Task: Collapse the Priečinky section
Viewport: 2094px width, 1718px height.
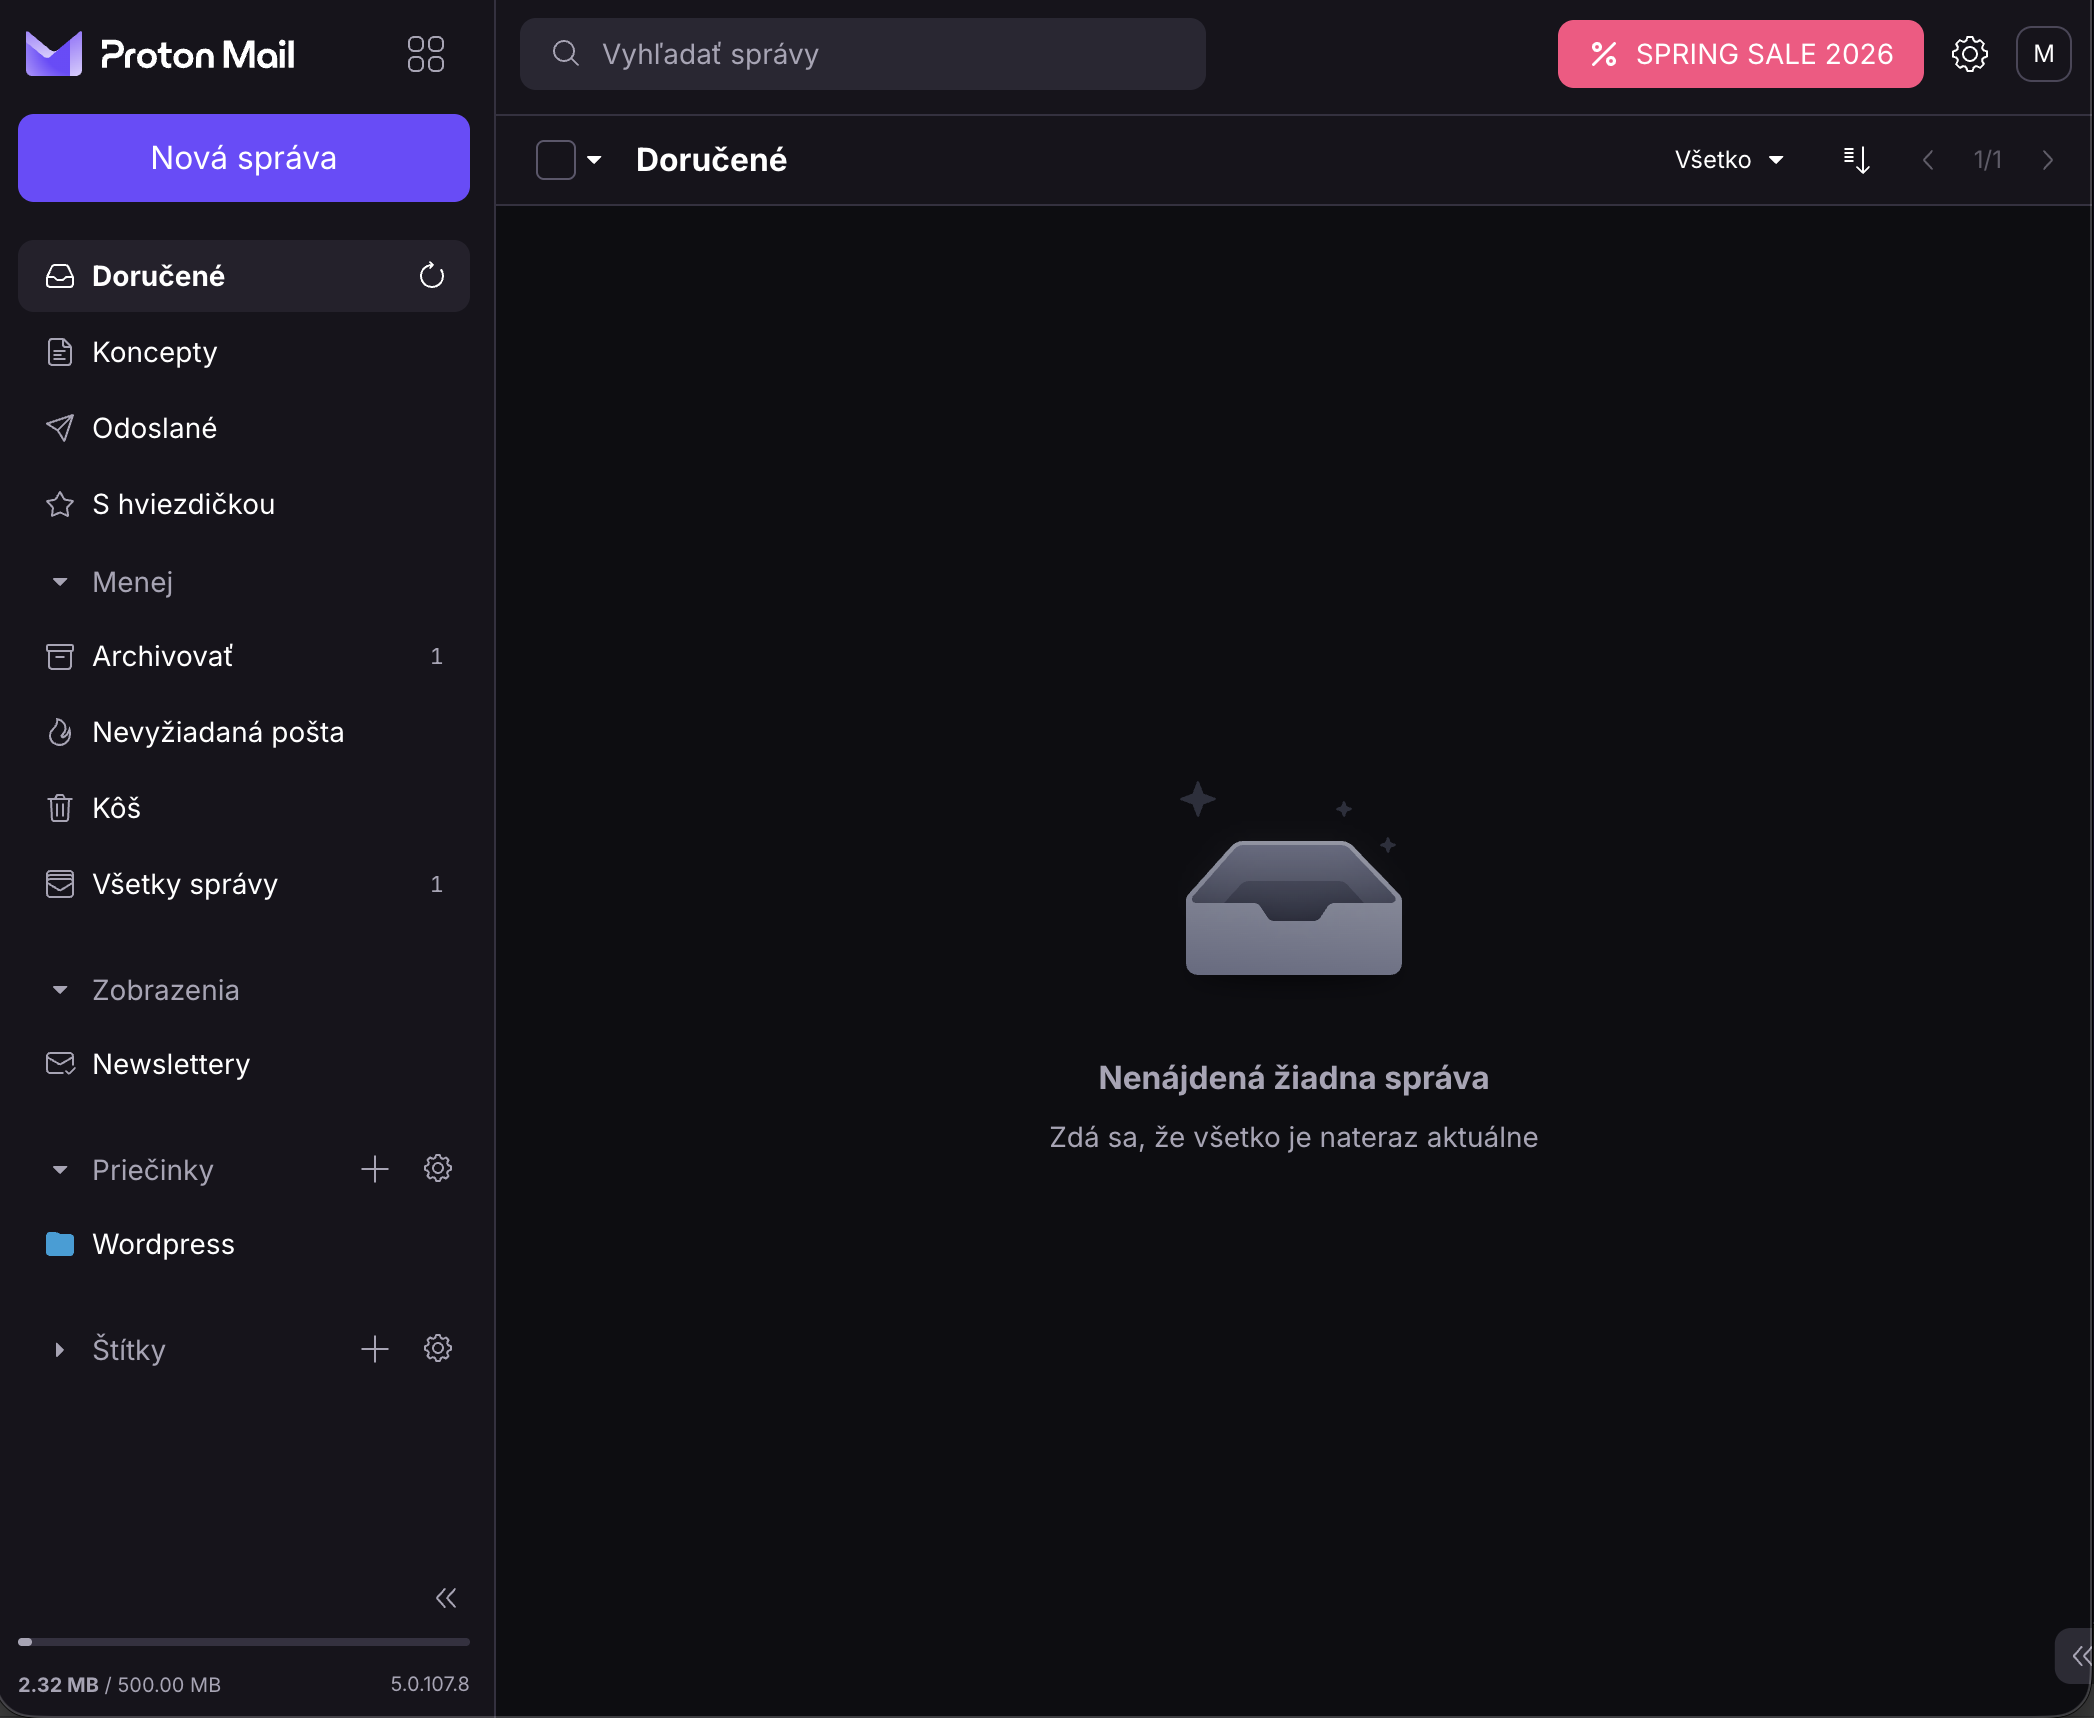Action: pos(60,1170)
